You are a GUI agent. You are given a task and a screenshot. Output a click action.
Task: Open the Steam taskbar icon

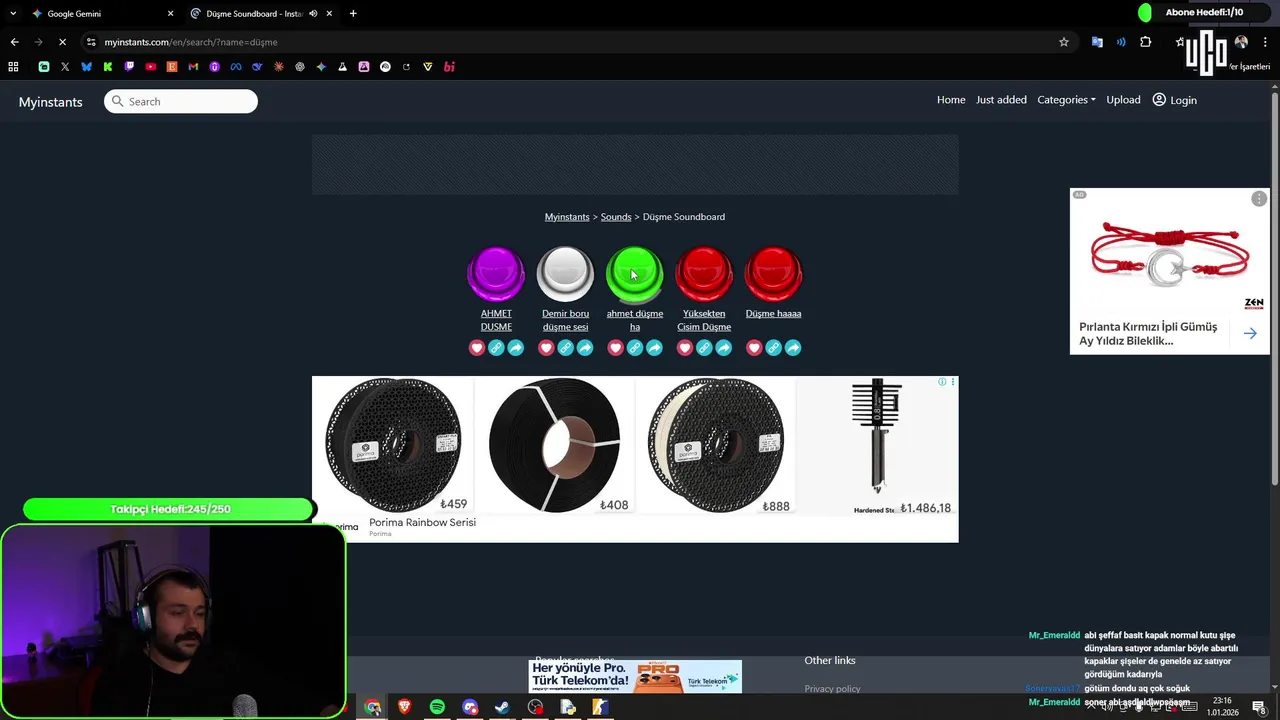(x=502, y=707)
